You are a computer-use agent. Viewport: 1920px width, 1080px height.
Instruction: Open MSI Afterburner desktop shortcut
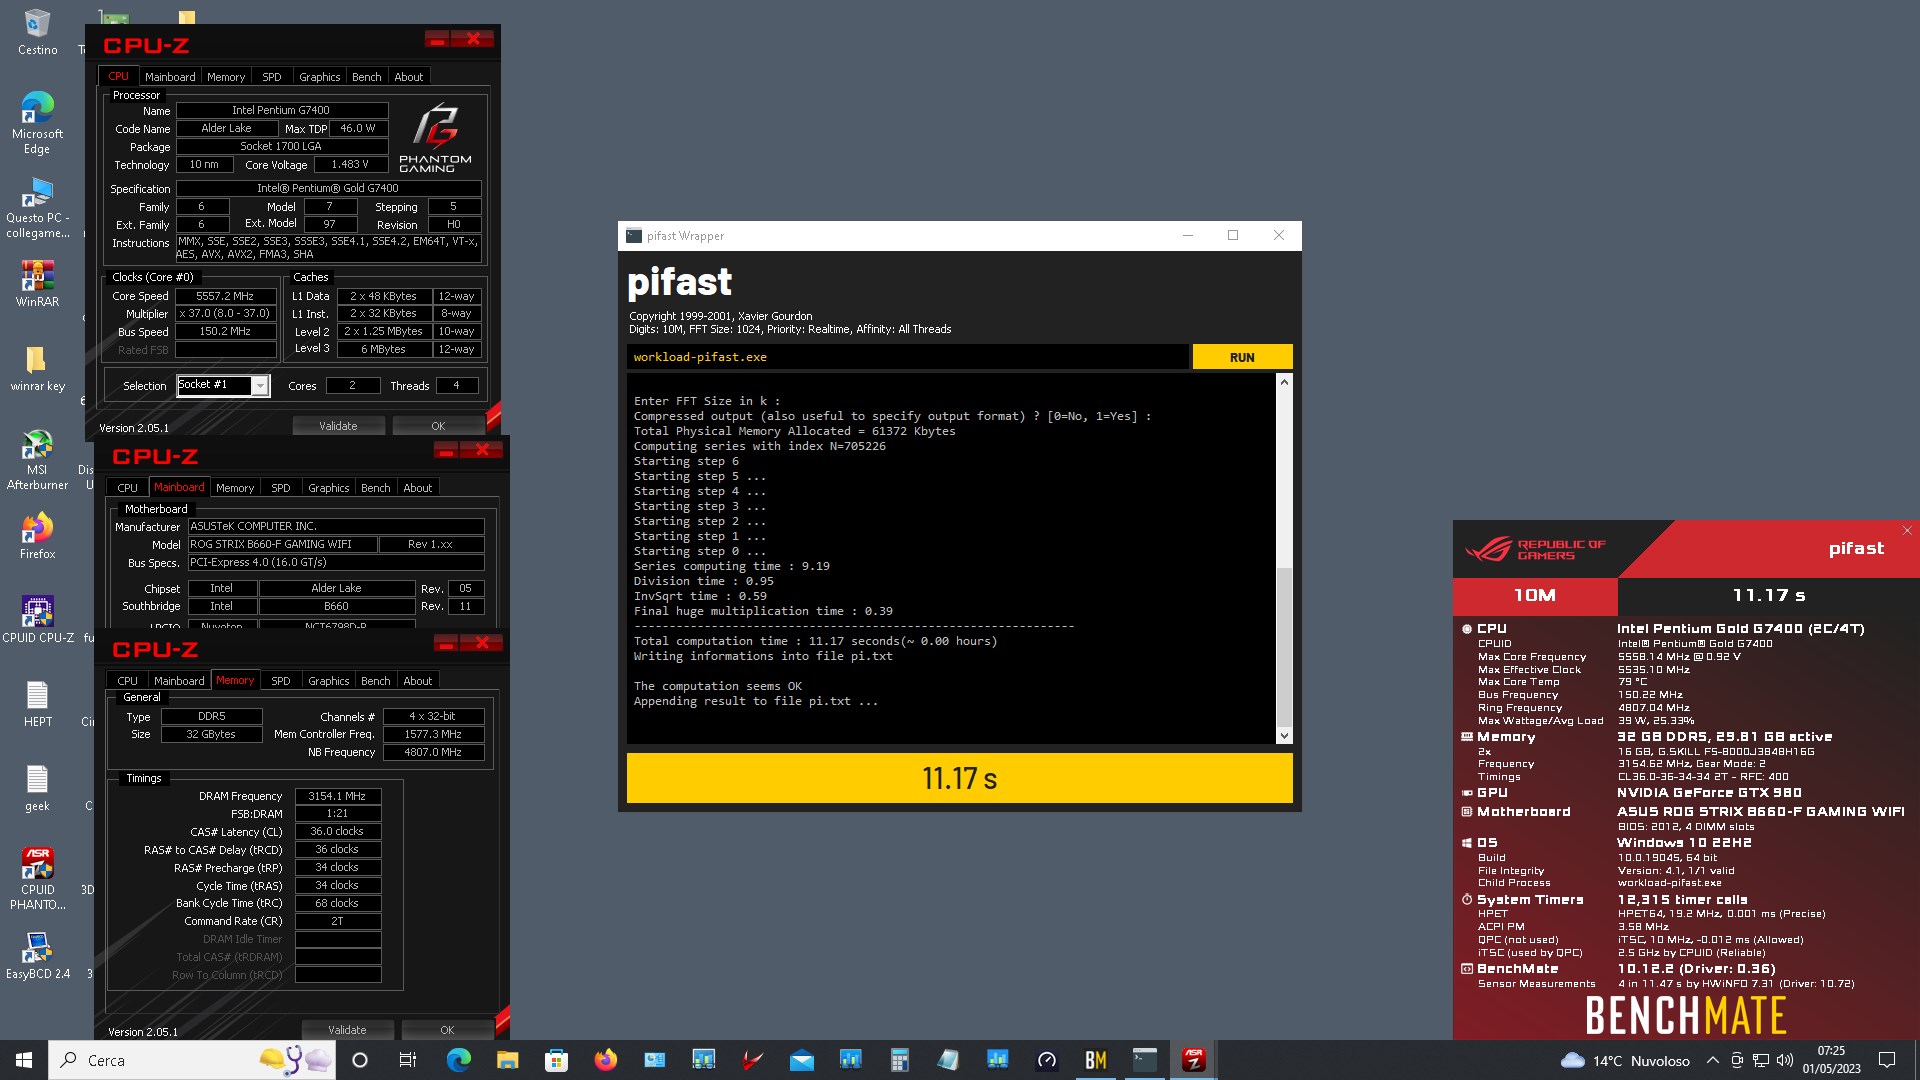pyautogui.click(x=37, y=460)
